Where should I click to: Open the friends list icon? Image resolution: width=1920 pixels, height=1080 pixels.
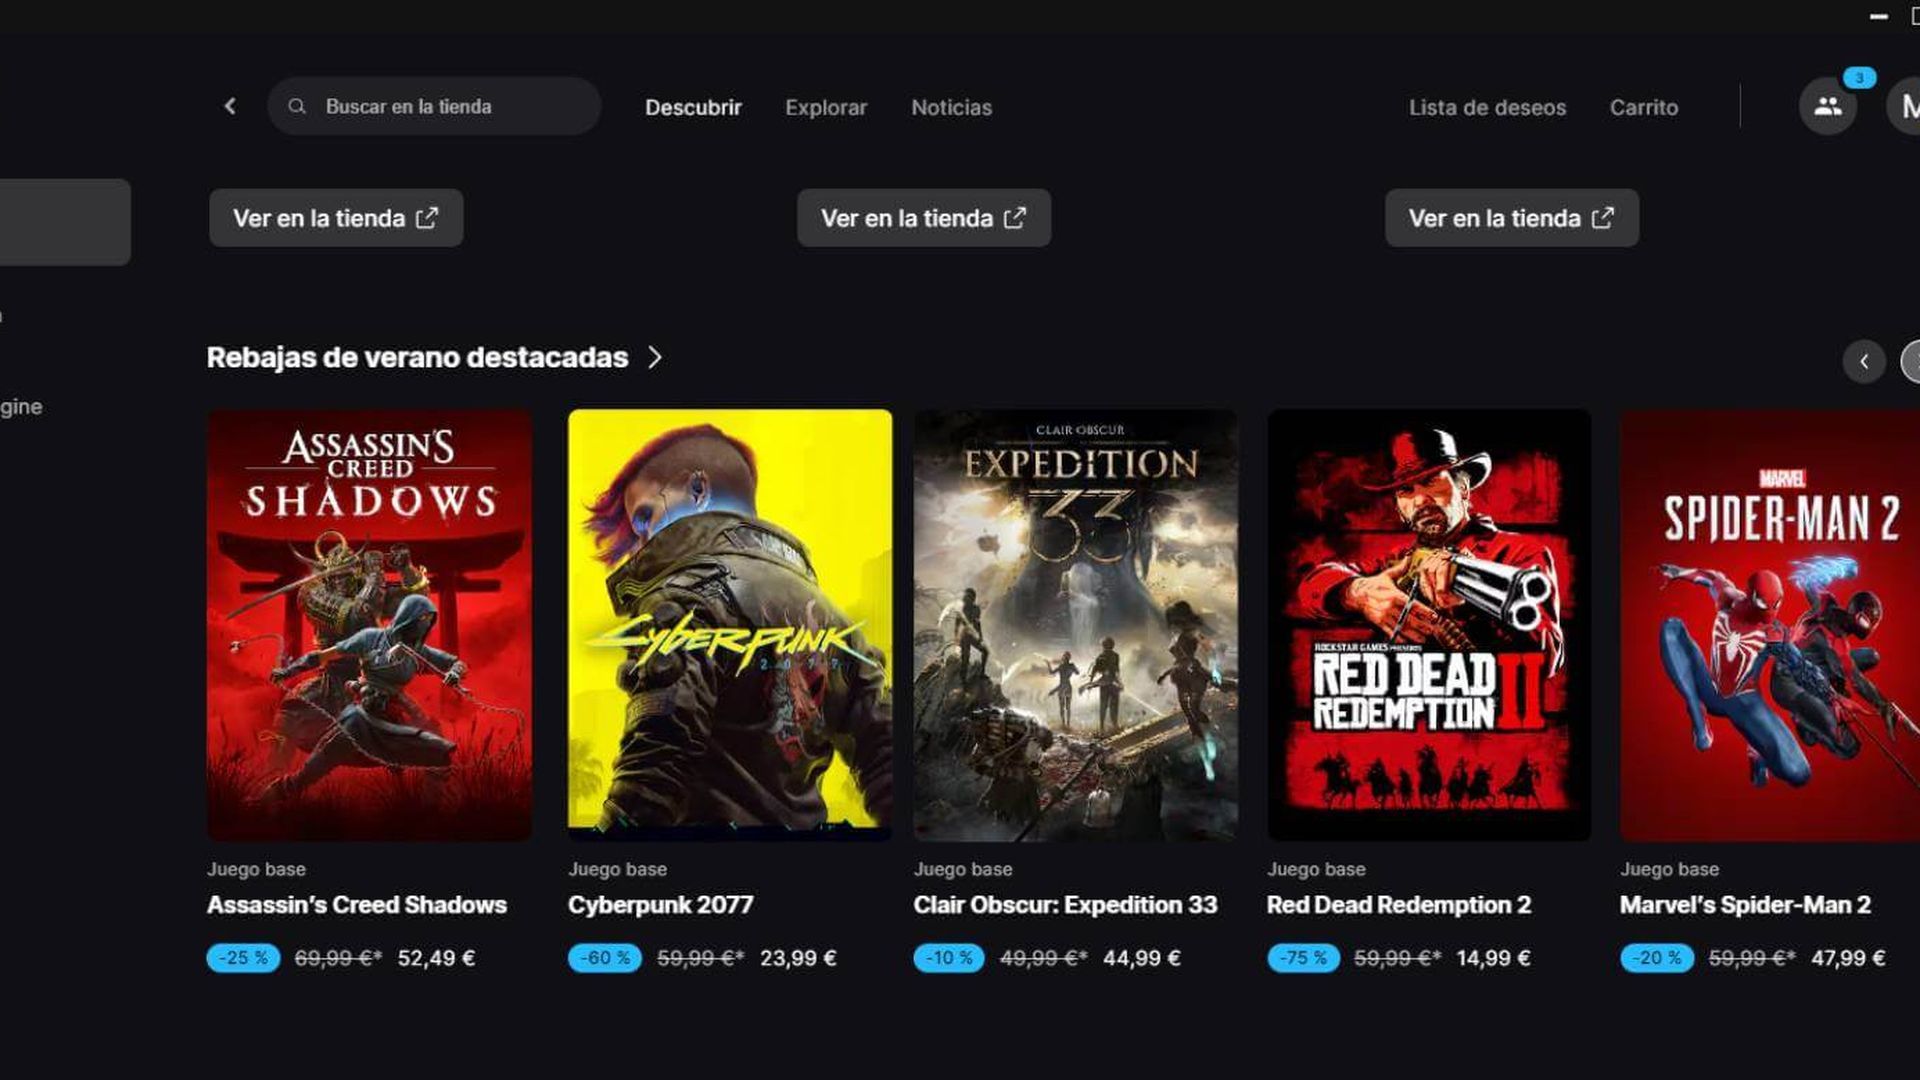(x=1827, y=106)
